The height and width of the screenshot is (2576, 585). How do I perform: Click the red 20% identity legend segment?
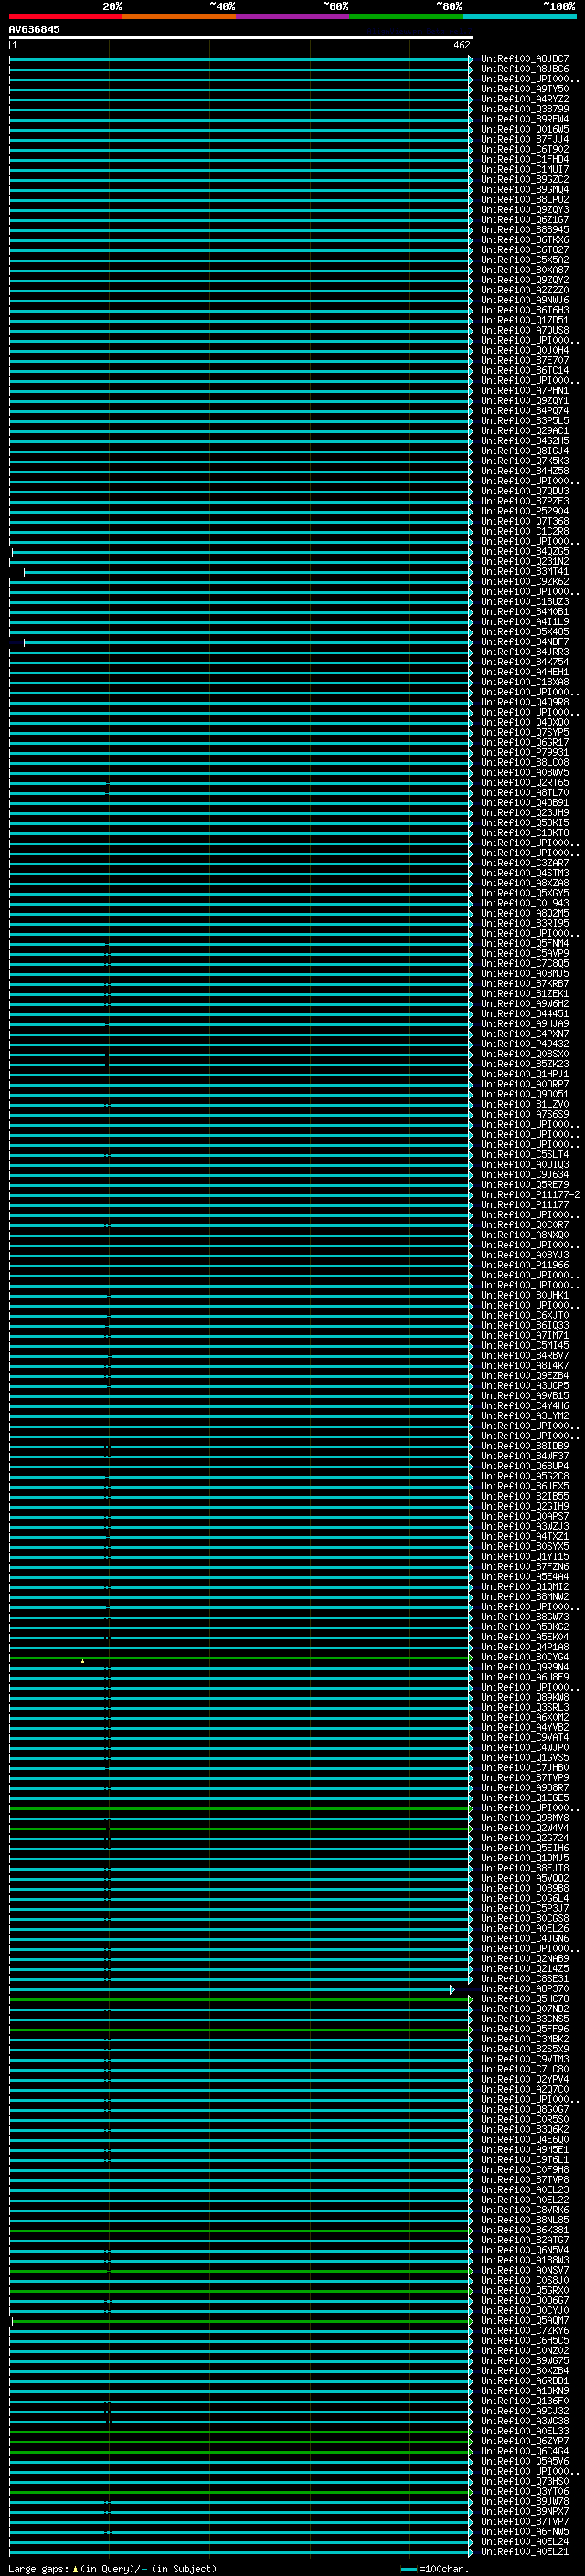(65, 17)
